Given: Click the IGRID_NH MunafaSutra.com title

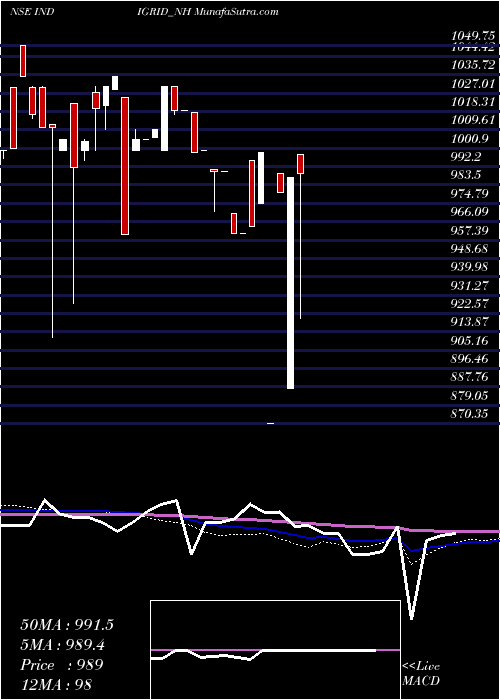Looking at the screenshot, I should [208, 12].
